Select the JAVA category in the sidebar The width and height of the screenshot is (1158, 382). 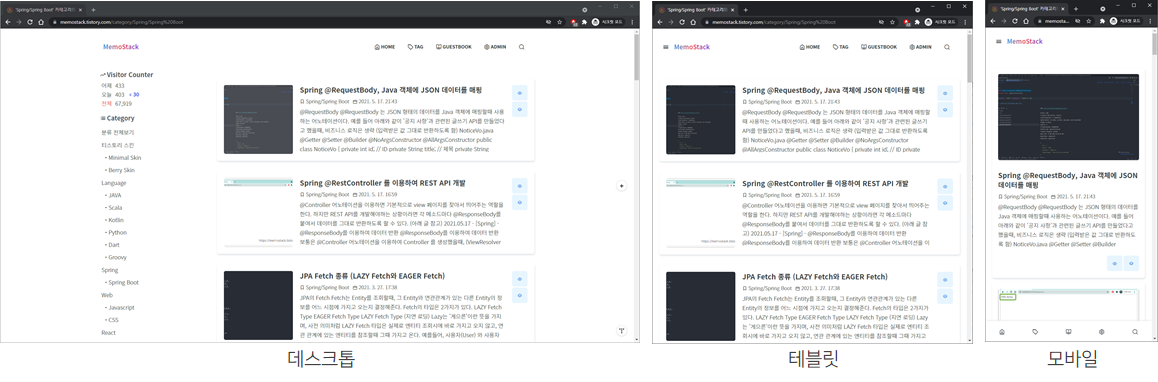[x=114, y=195]
